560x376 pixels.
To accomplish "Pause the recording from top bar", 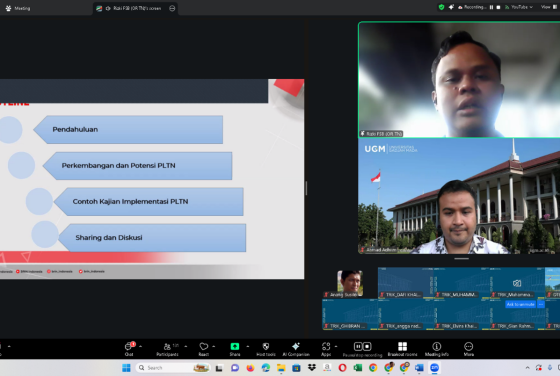I will point(491,7).
